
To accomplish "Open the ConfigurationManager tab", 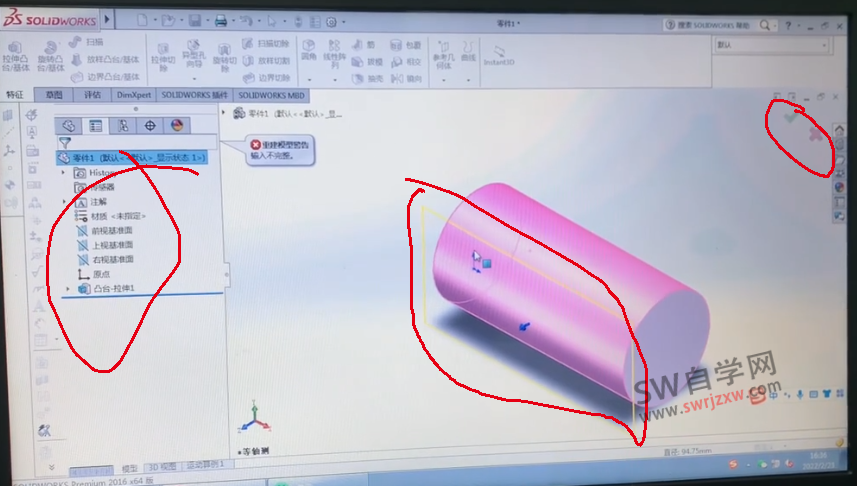I will coord(123,126).
